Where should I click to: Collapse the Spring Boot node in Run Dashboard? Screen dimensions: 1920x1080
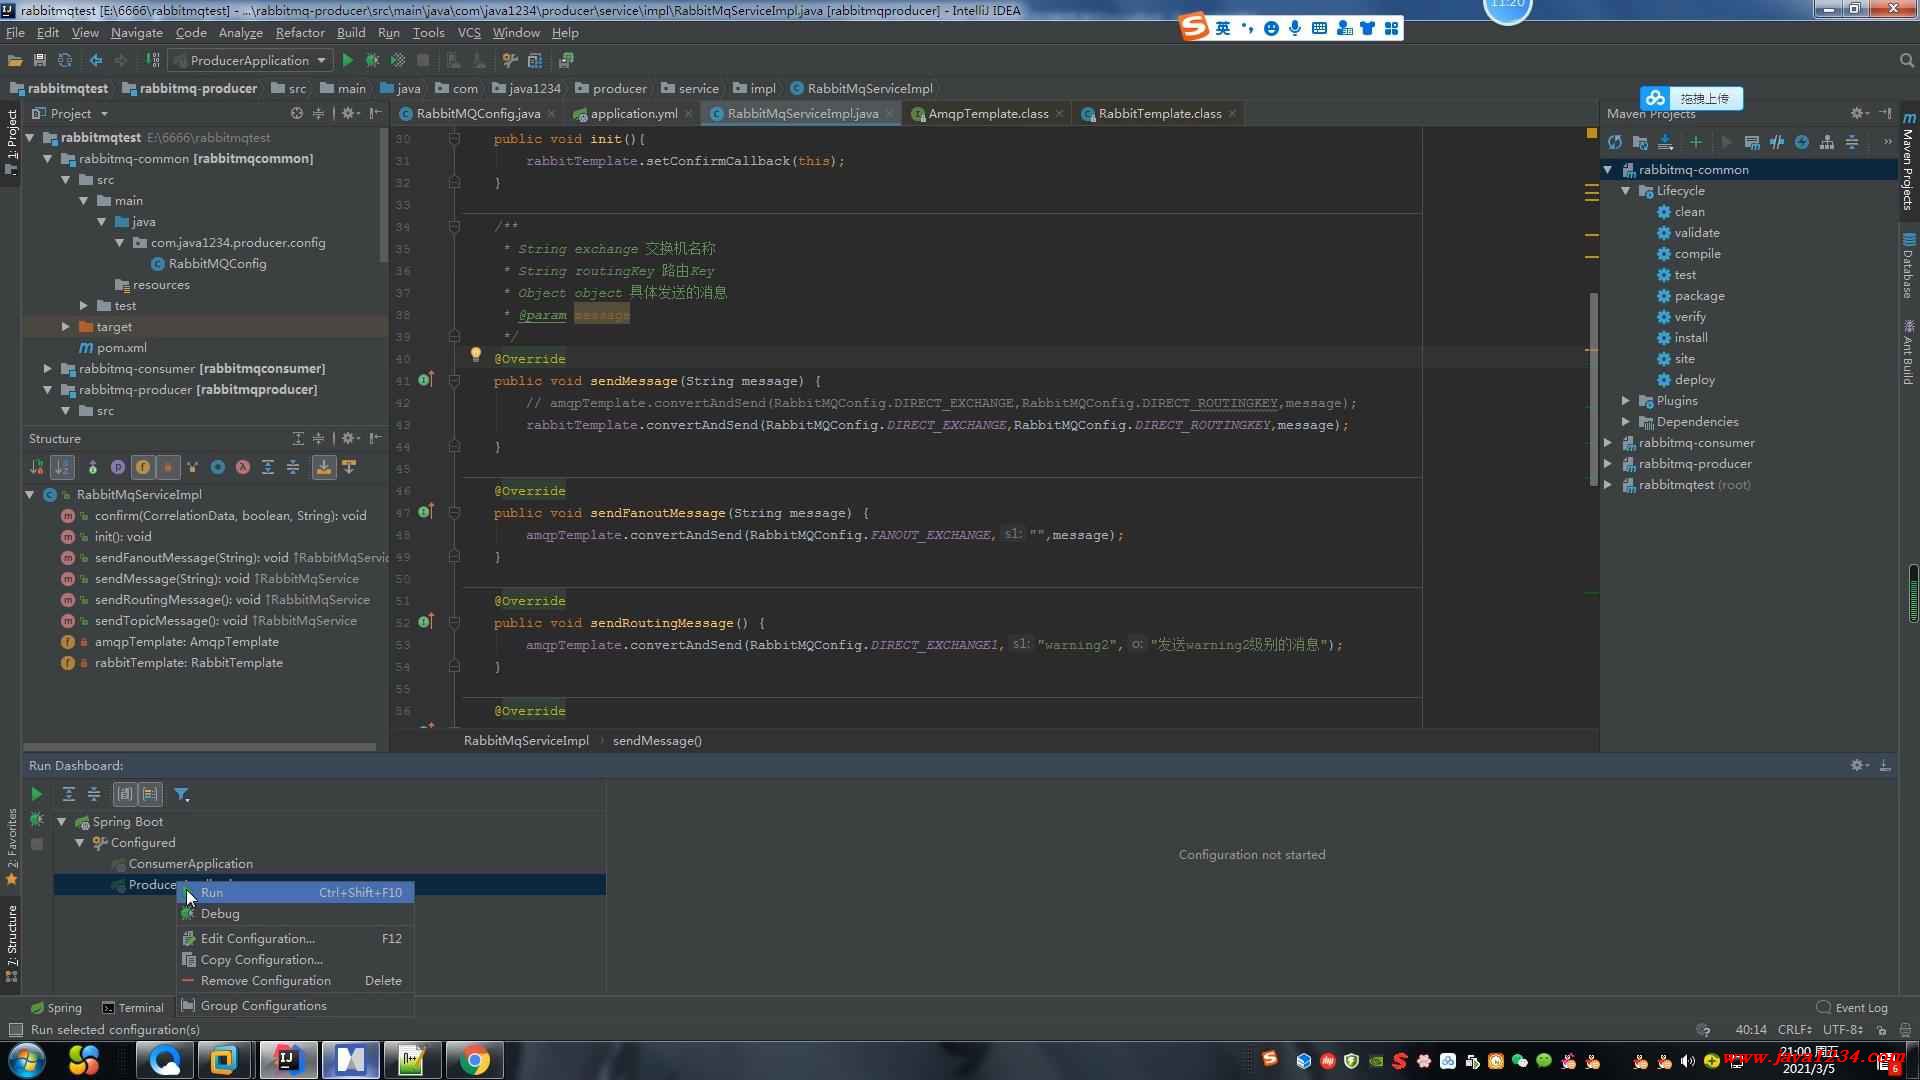(x=62, y=822)
